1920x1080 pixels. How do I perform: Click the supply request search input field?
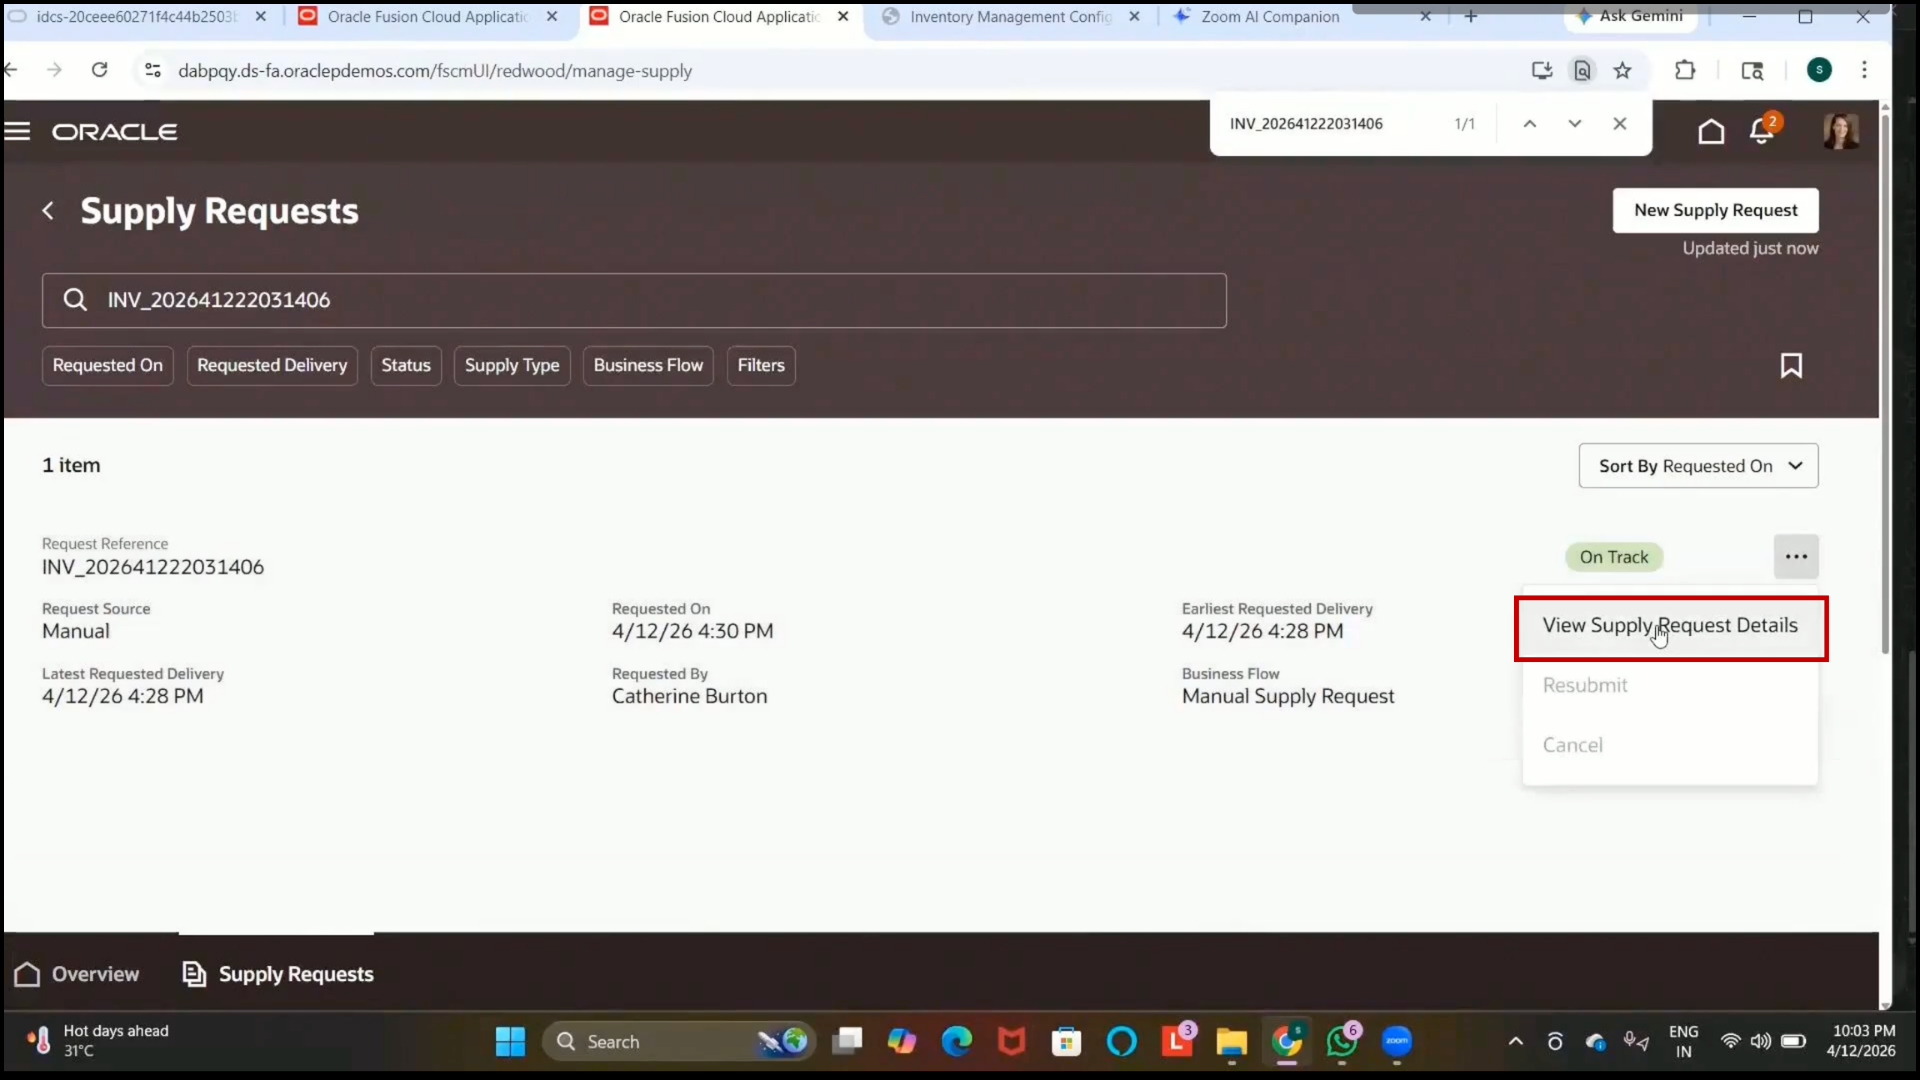tap(634, 300)
